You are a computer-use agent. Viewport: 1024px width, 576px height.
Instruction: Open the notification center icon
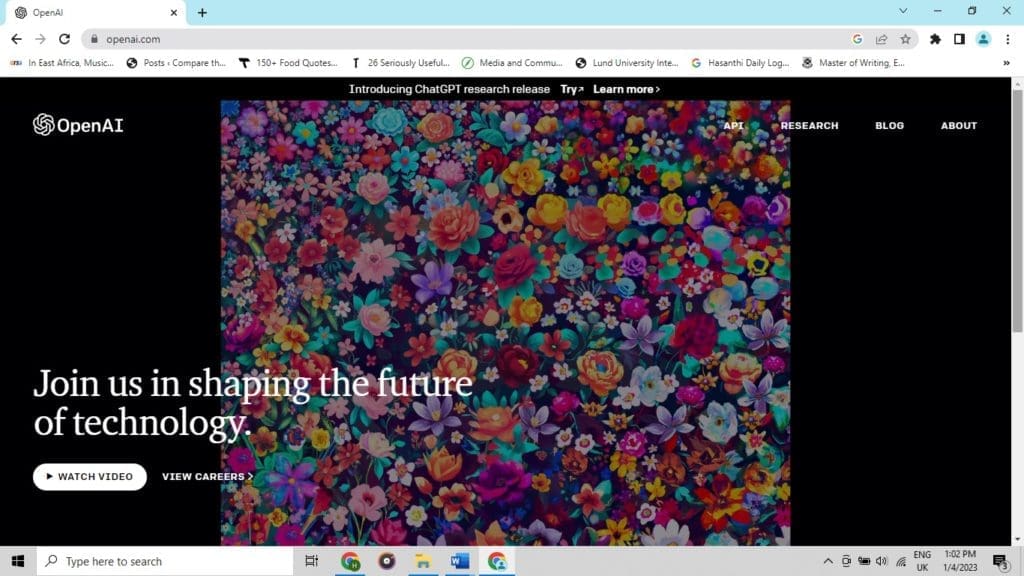(1000, 561)
